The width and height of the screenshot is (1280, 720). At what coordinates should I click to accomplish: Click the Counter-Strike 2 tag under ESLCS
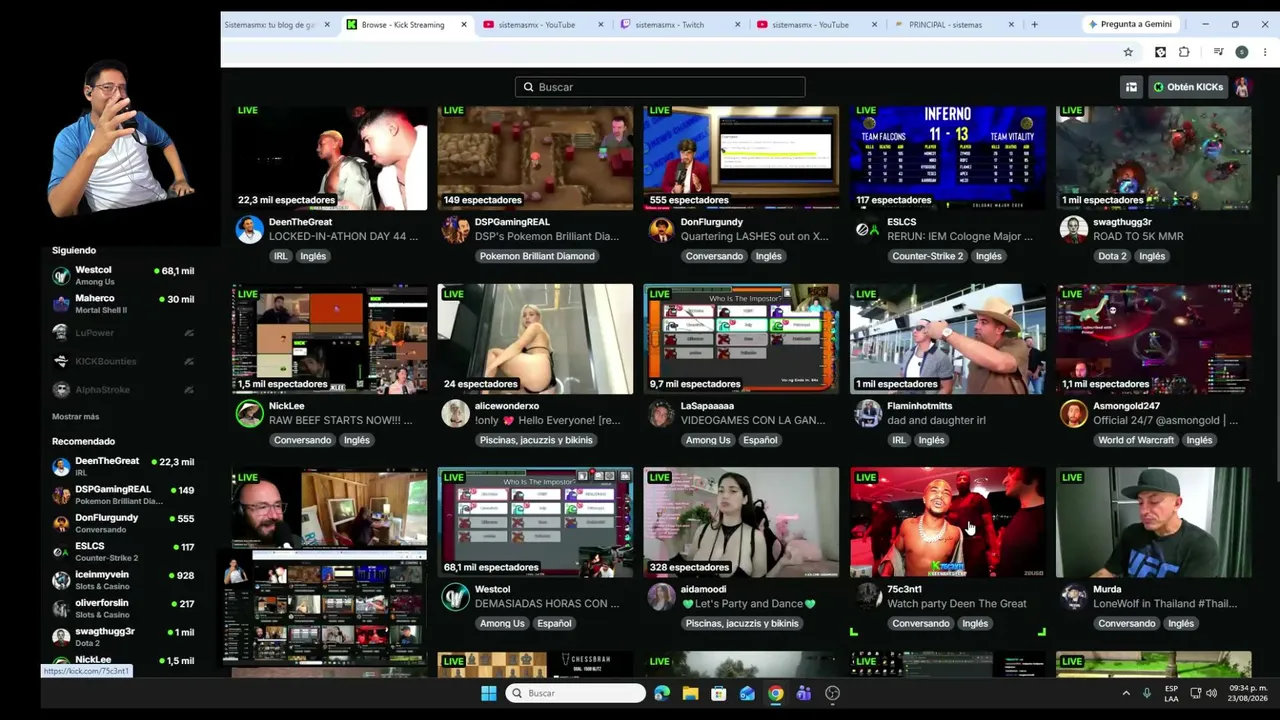[x=927, y=256]
